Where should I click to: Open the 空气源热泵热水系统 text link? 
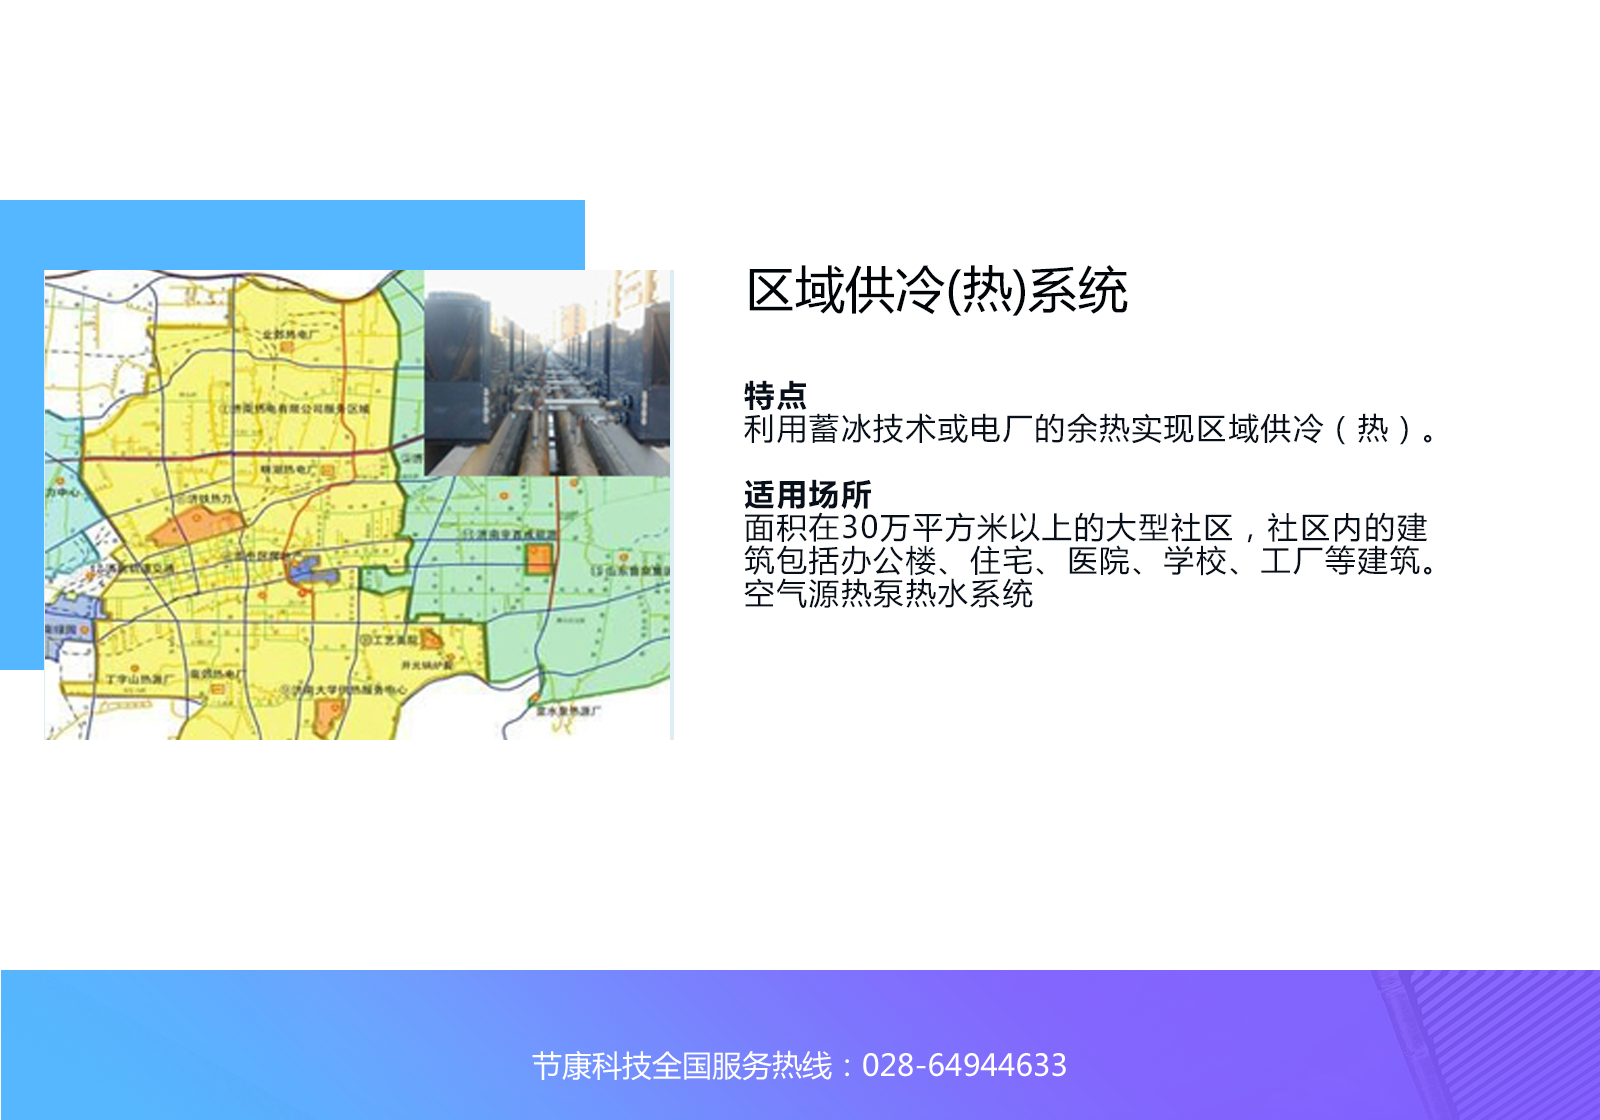[x=888, y=594]
